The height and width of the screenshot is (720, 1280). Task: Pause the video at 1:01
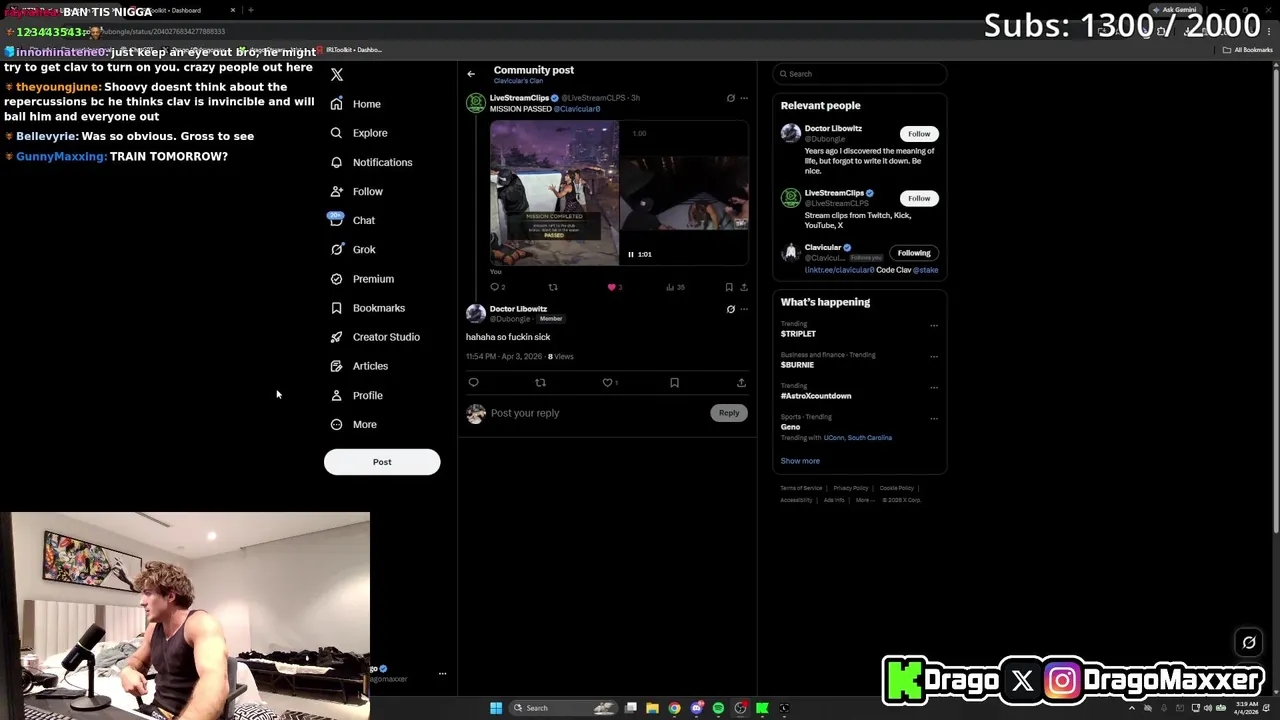coord(630,254)
